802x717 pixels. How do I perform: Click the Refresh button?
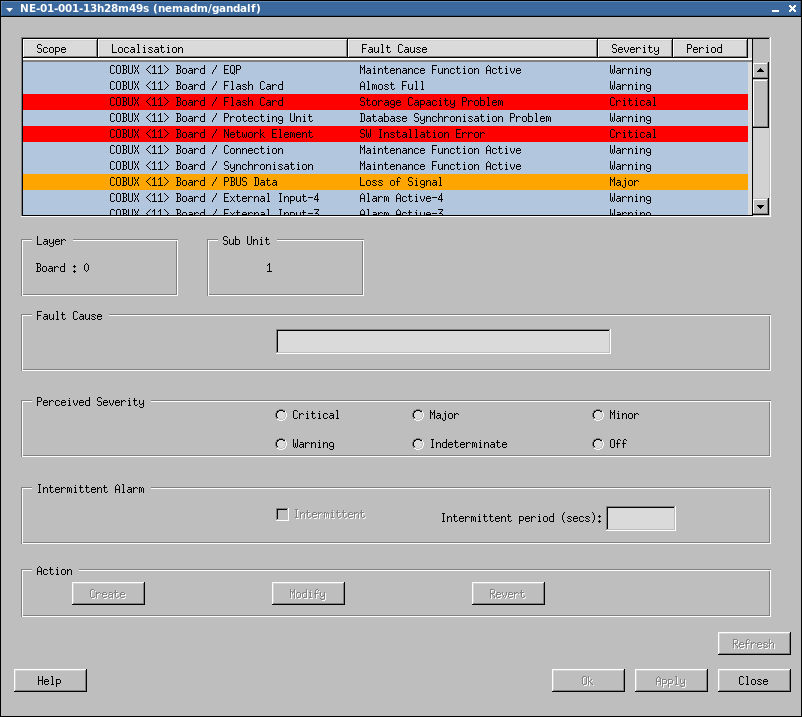pyautogui.click(x=753, y=644)
